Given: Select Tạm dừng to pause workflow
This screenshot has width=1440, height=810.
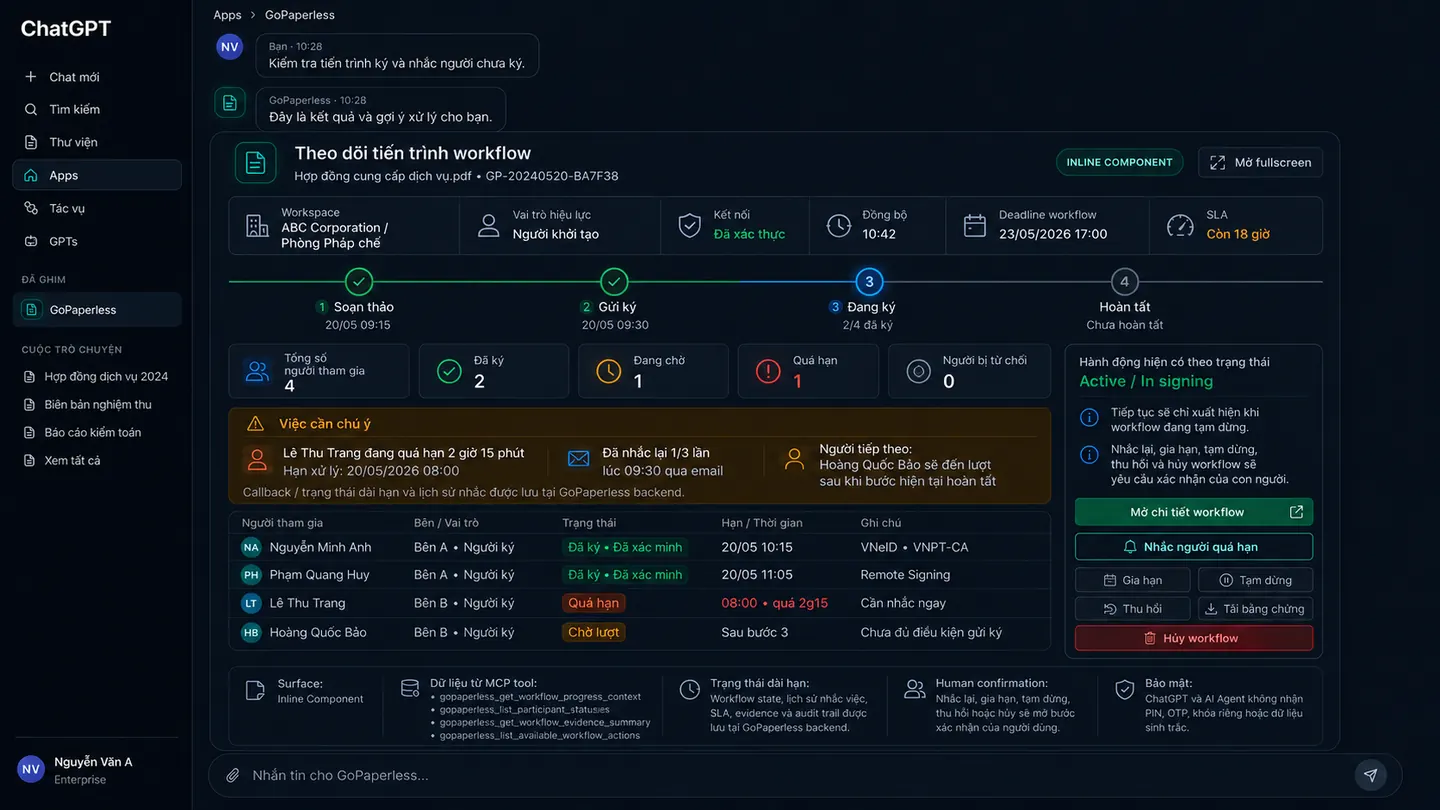Looking at the screenshot, I should (x=1254, y=580).
